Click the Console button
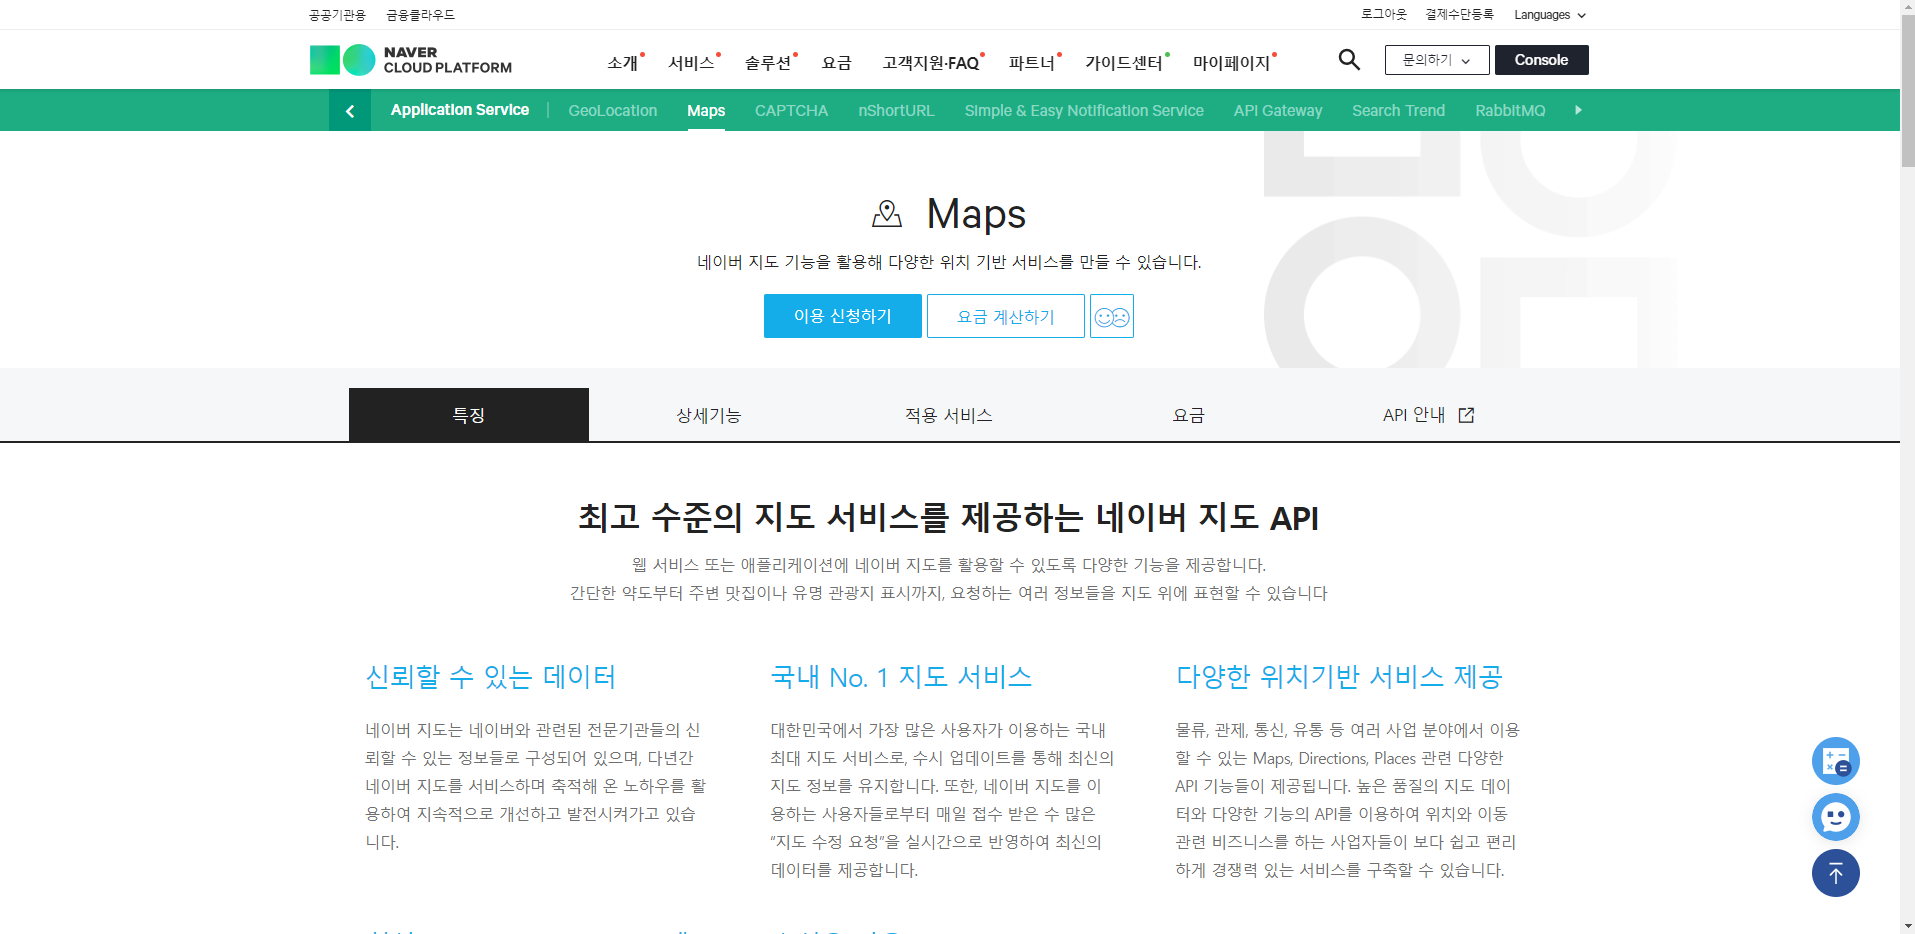Image resolution: width=1915 pixels, height=934 pixels. (1541, 60)
